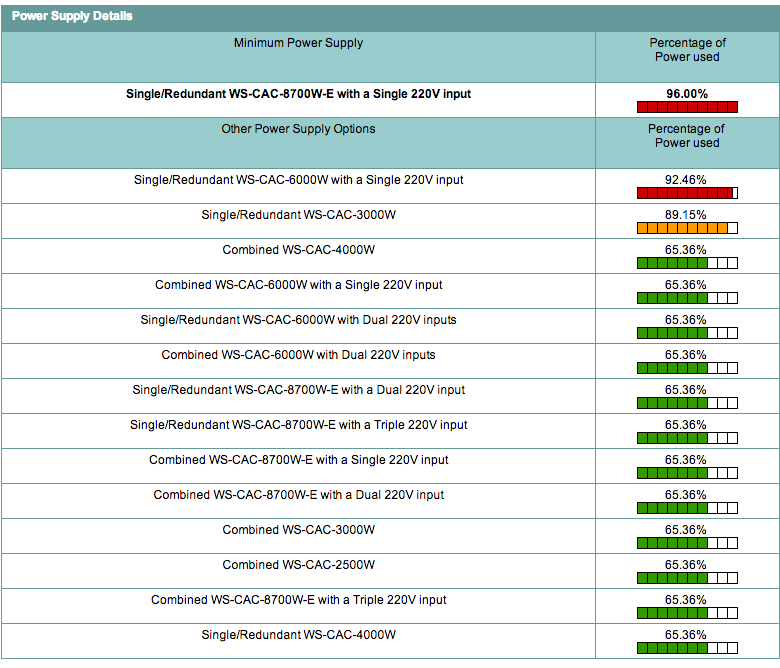Screen dimensions: 780x668
Task: Select the red 96.00% power usage bar
Action: 686,107
